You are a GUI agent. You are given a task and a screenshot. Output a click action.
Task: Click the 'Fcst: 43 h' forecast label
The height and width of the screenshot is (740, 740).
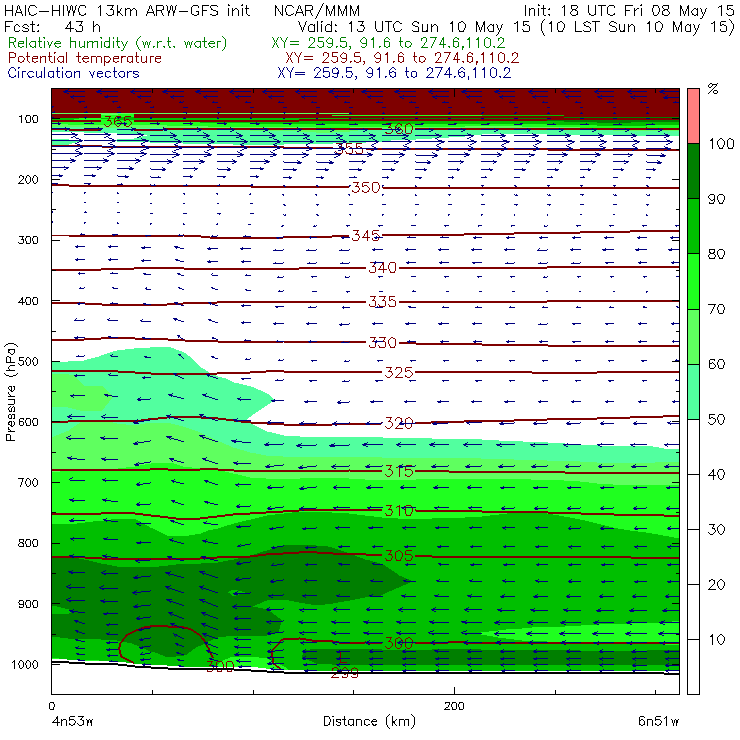pyautogui.click(x=52, y=27)
